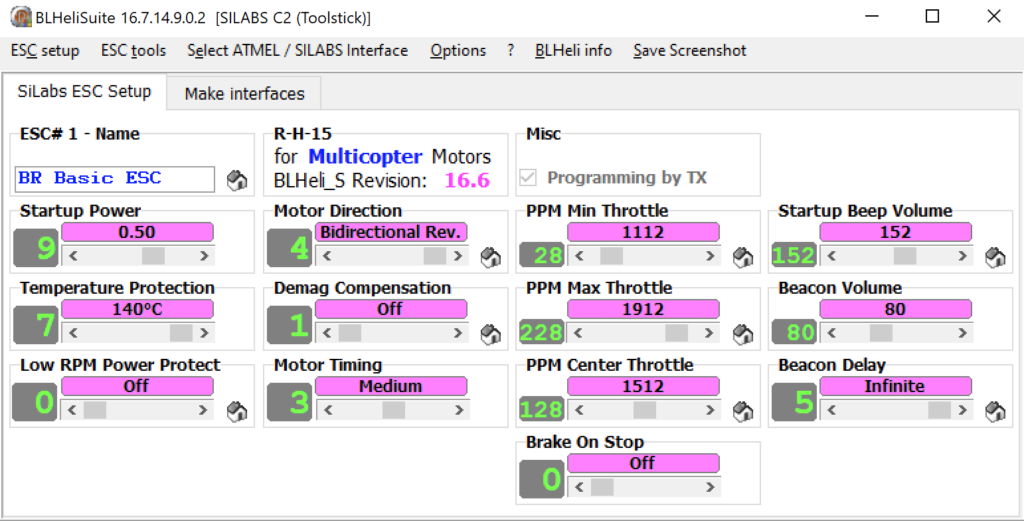Click the icon beside Low RPM Power Protect

point(237,411)
